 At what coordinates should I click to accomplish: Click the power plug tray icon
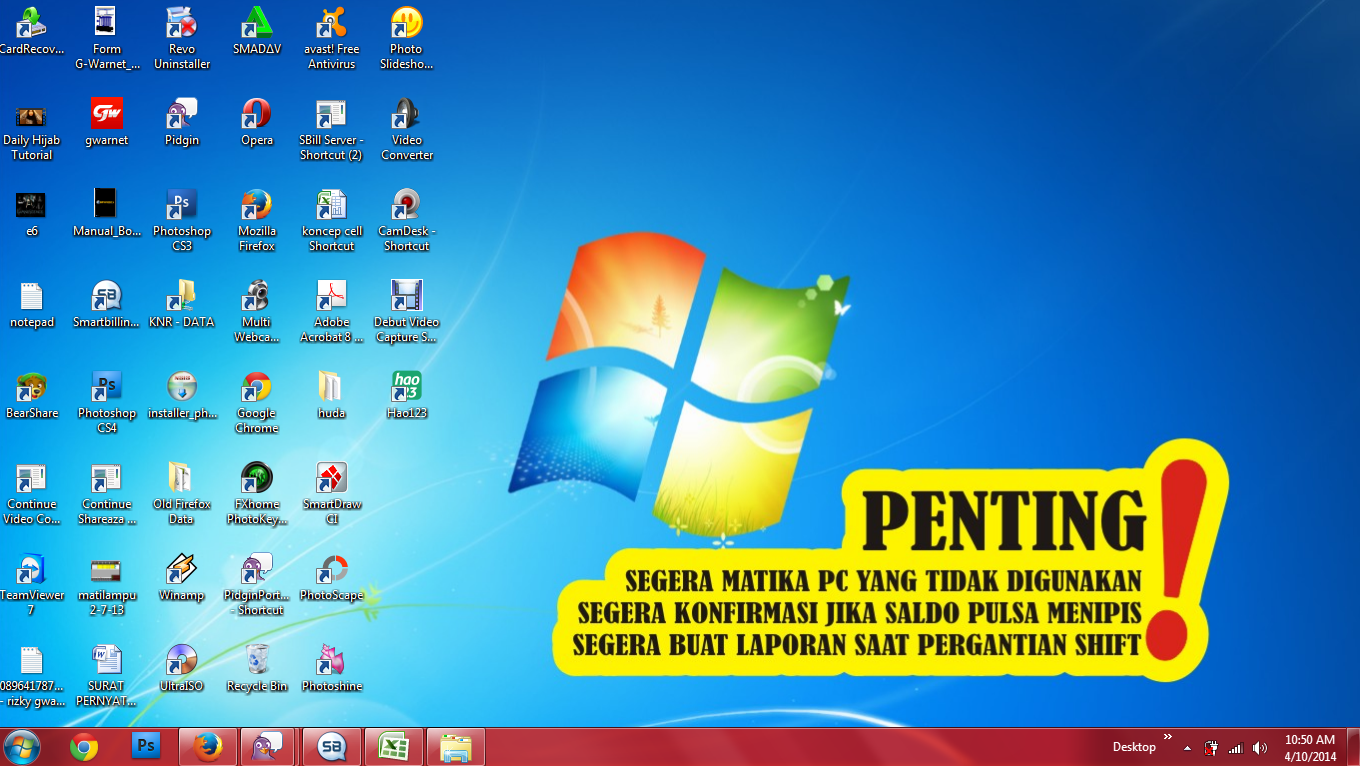coord(1211,748)
